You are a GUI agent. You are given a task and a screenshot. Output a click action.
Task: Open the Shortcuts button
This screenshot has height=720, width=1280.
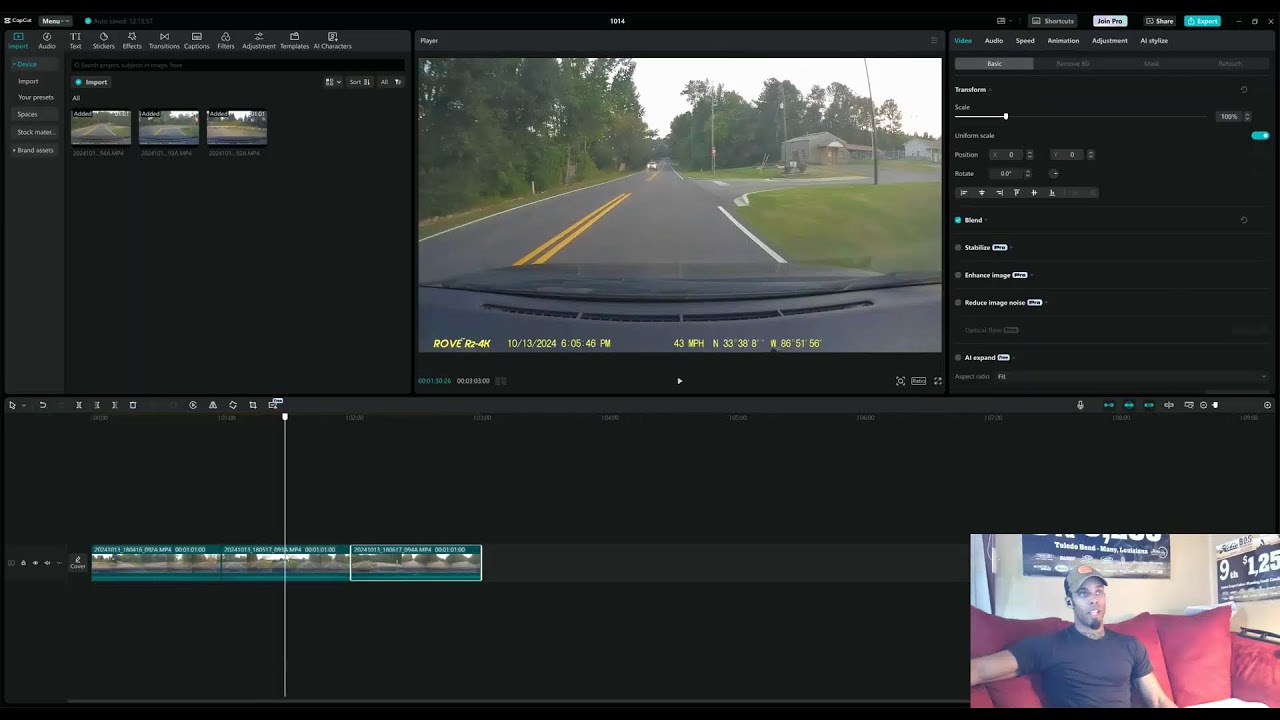1054,21
